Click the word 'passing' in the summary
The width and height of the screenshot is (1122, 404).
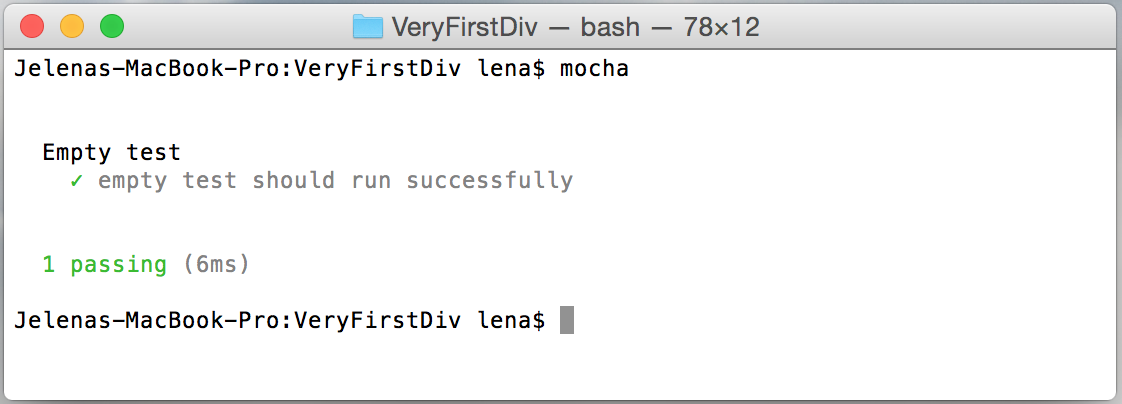(118, 265)
